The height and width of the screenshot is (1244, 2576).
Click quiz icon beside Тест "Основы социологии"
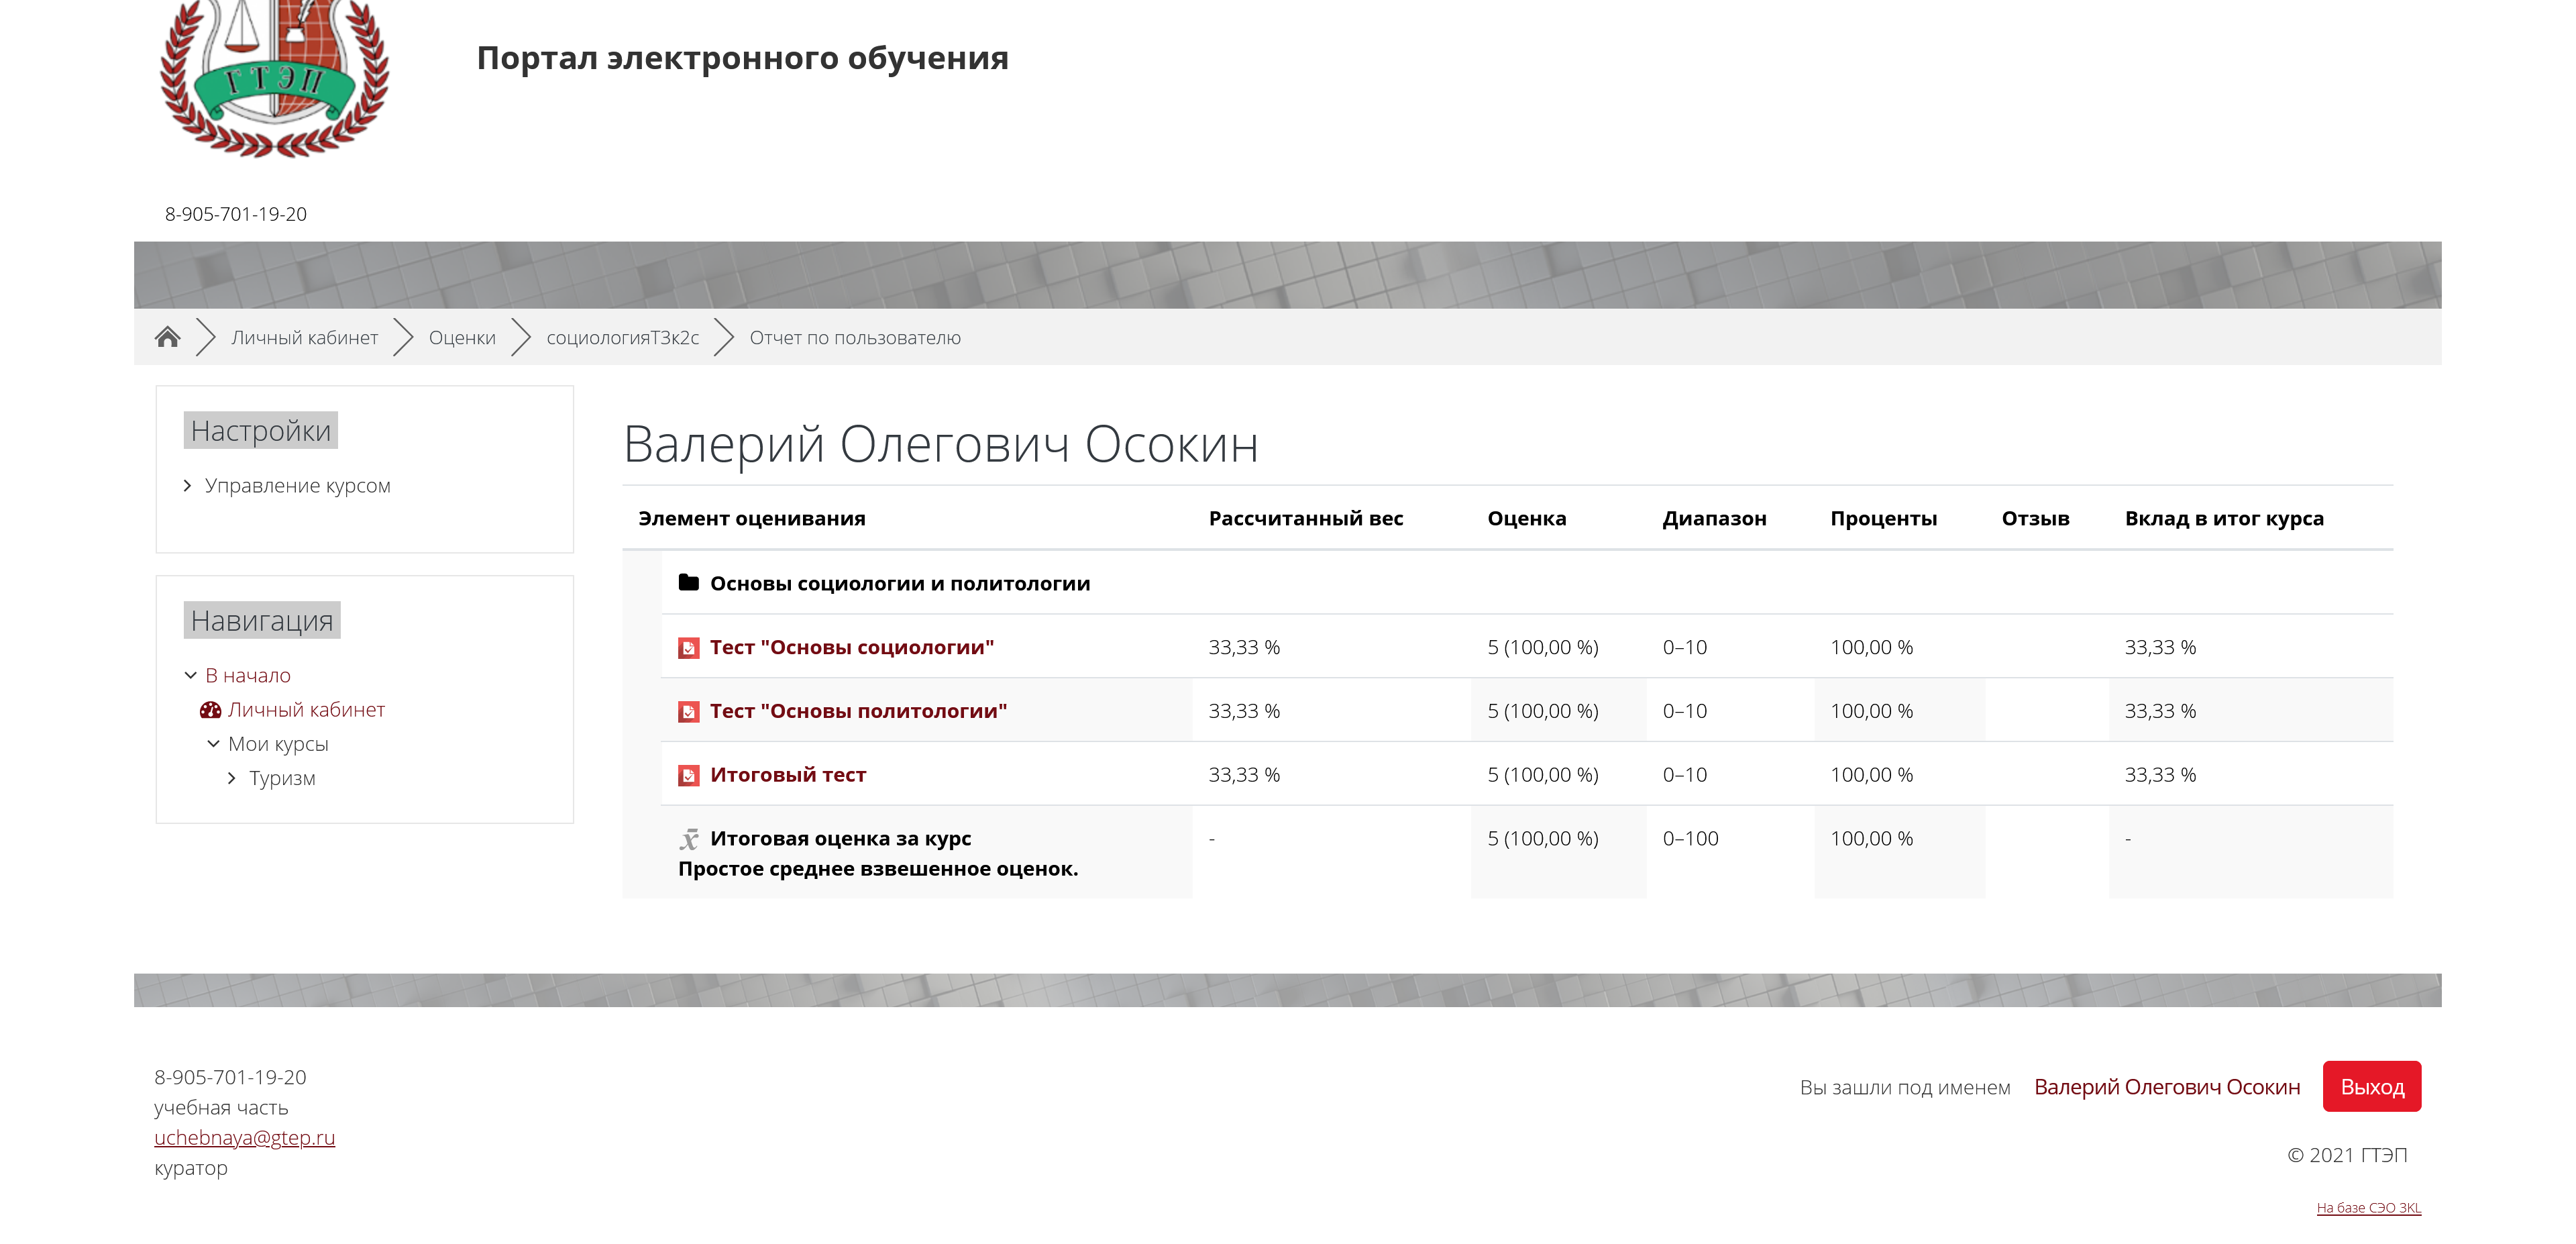[x=688, y=648]
